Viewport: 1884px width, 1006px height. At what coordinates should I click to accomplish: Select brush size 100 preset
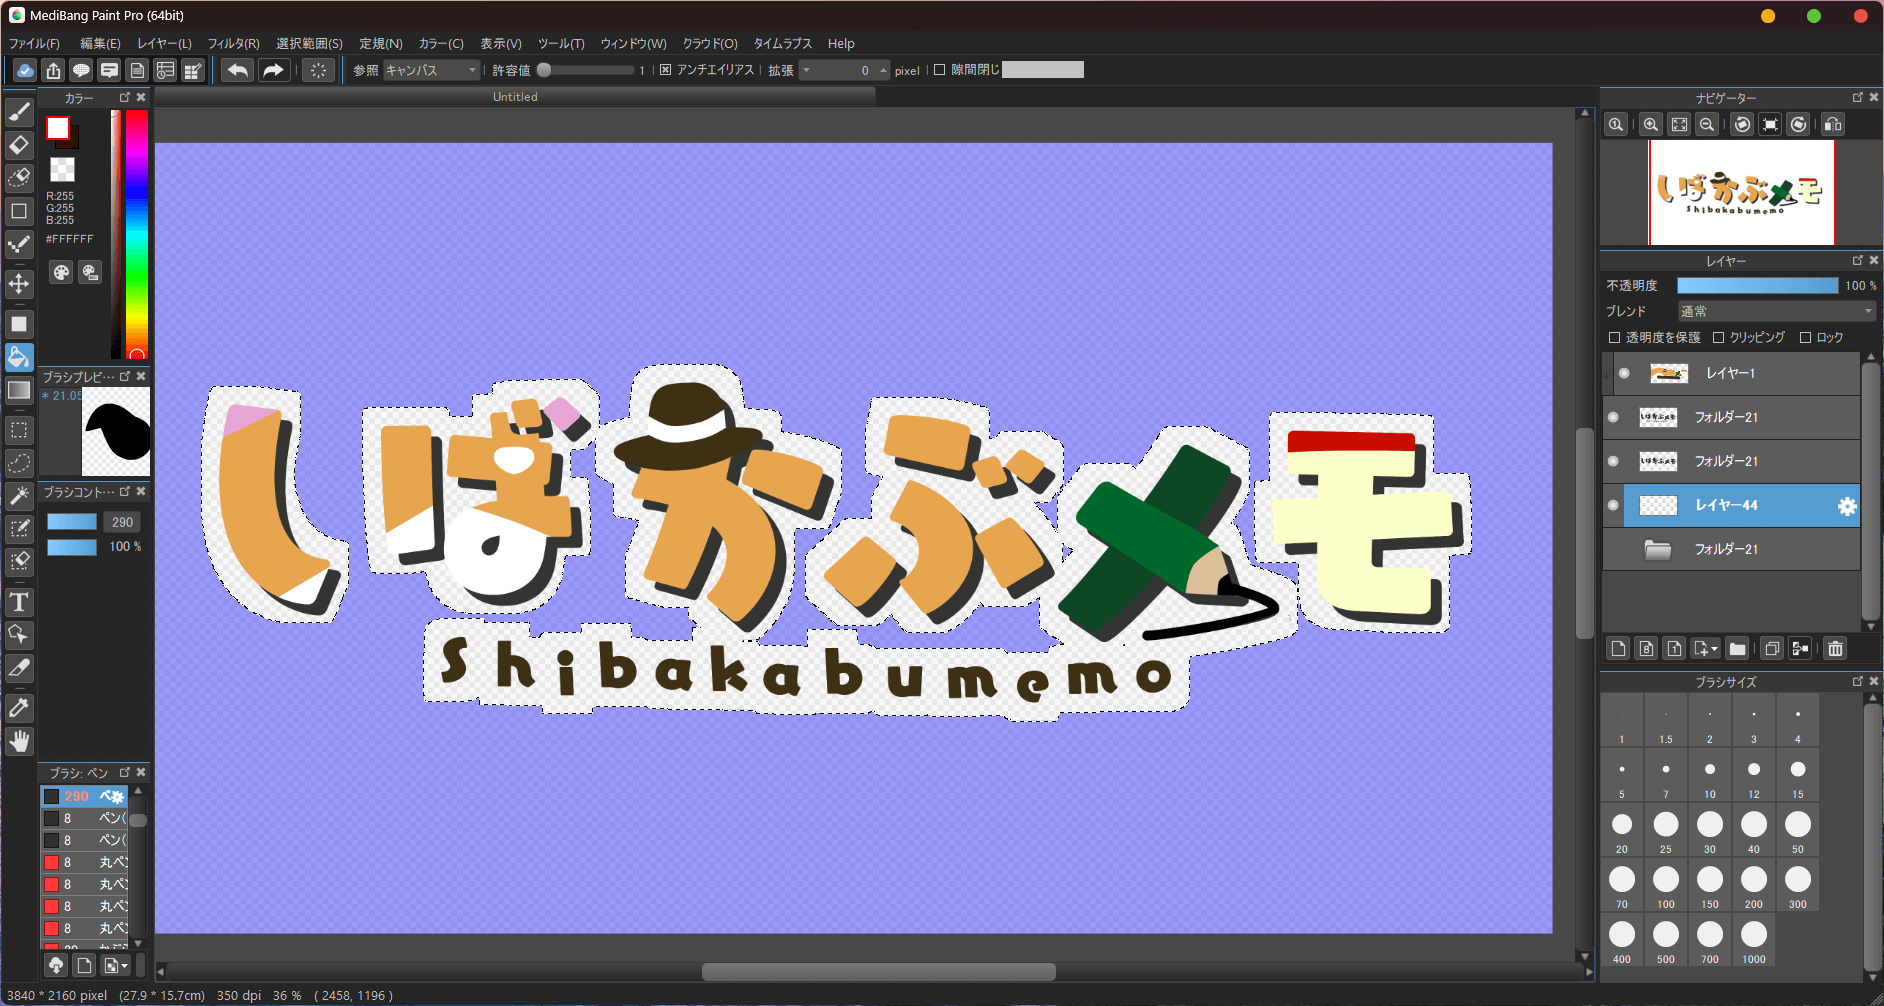[1665, 880]
